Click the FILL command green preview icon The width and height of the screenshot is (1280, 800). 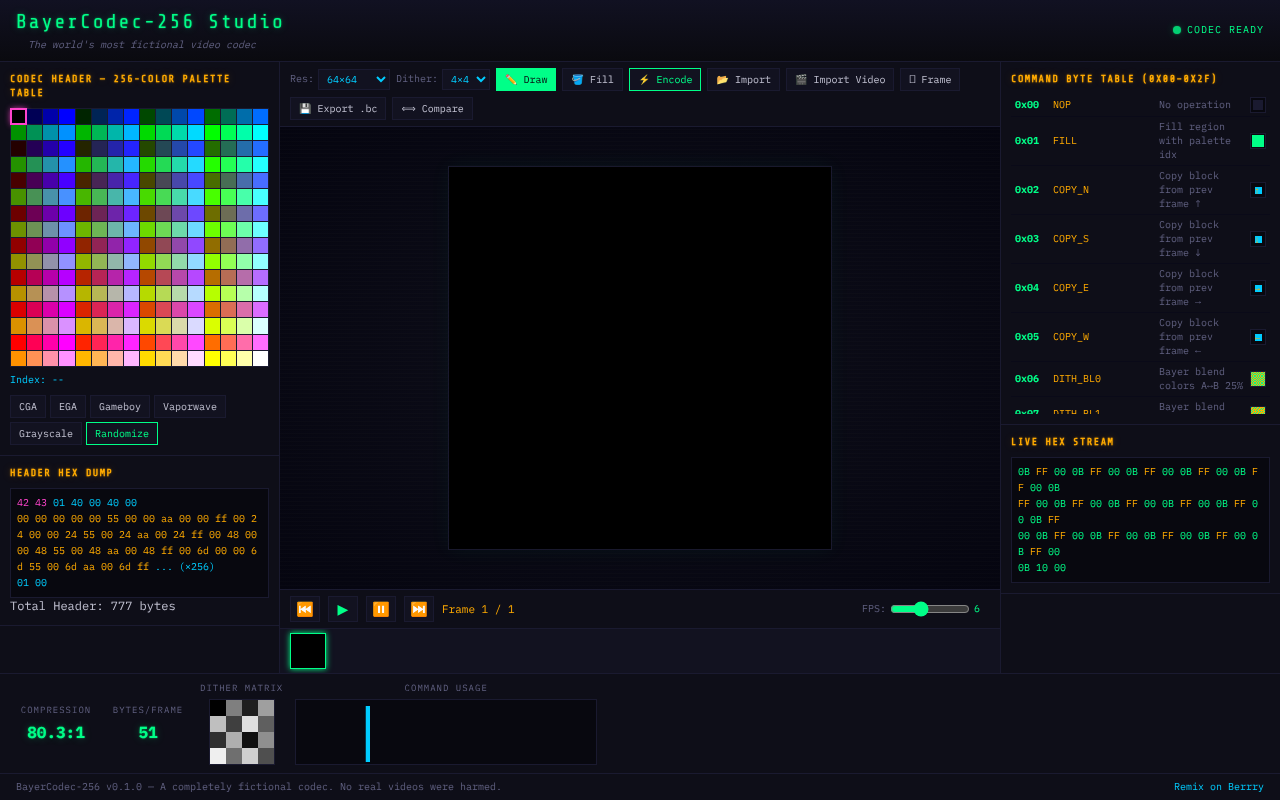coord(1258,141)
